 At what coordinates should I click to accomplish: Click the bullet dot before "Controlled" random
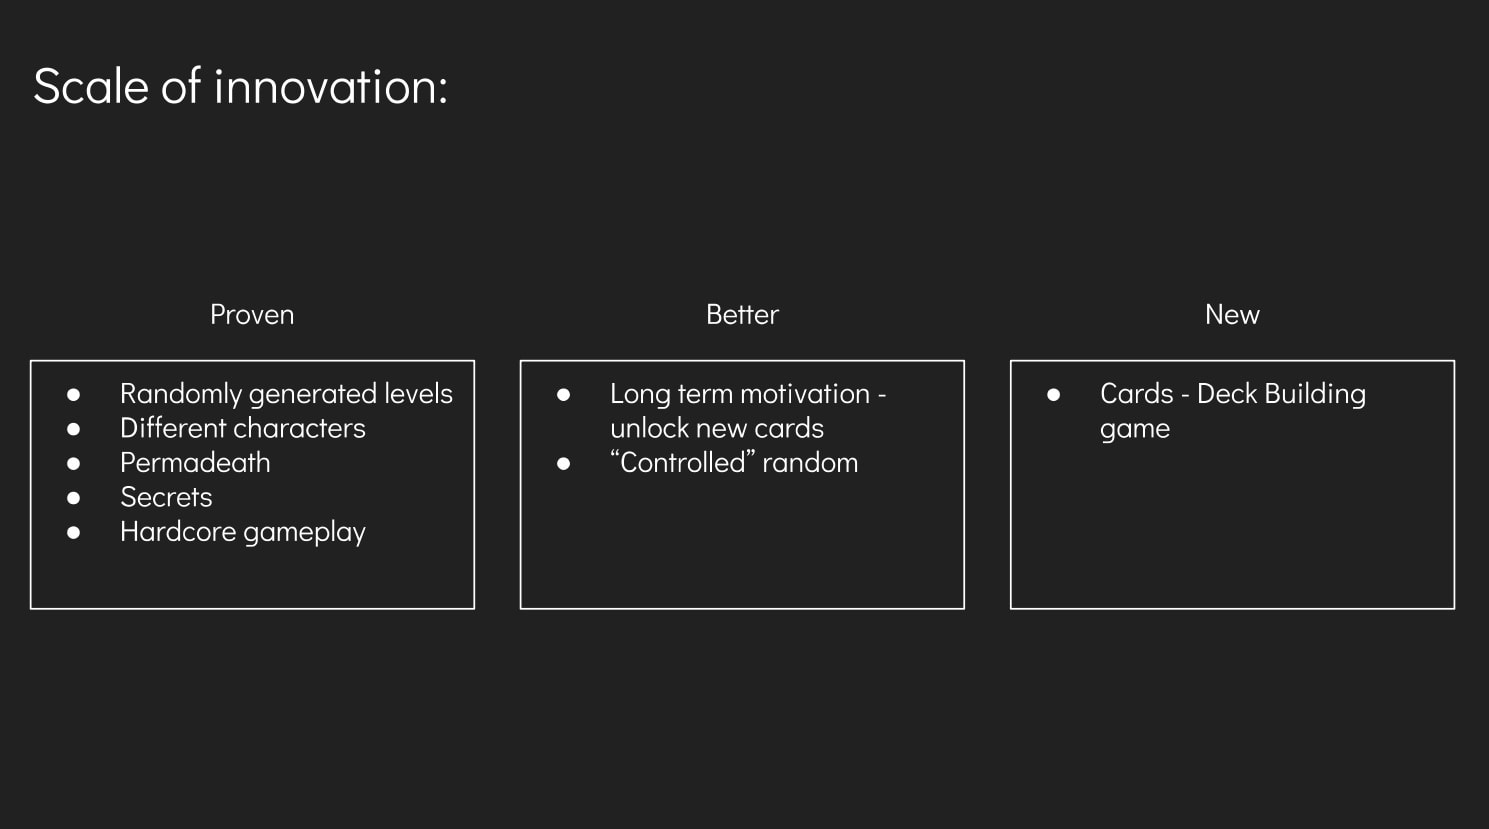point(563,464)
